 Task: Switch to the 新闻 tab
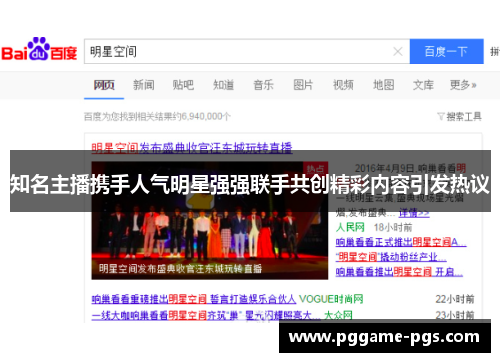(144, 85)
